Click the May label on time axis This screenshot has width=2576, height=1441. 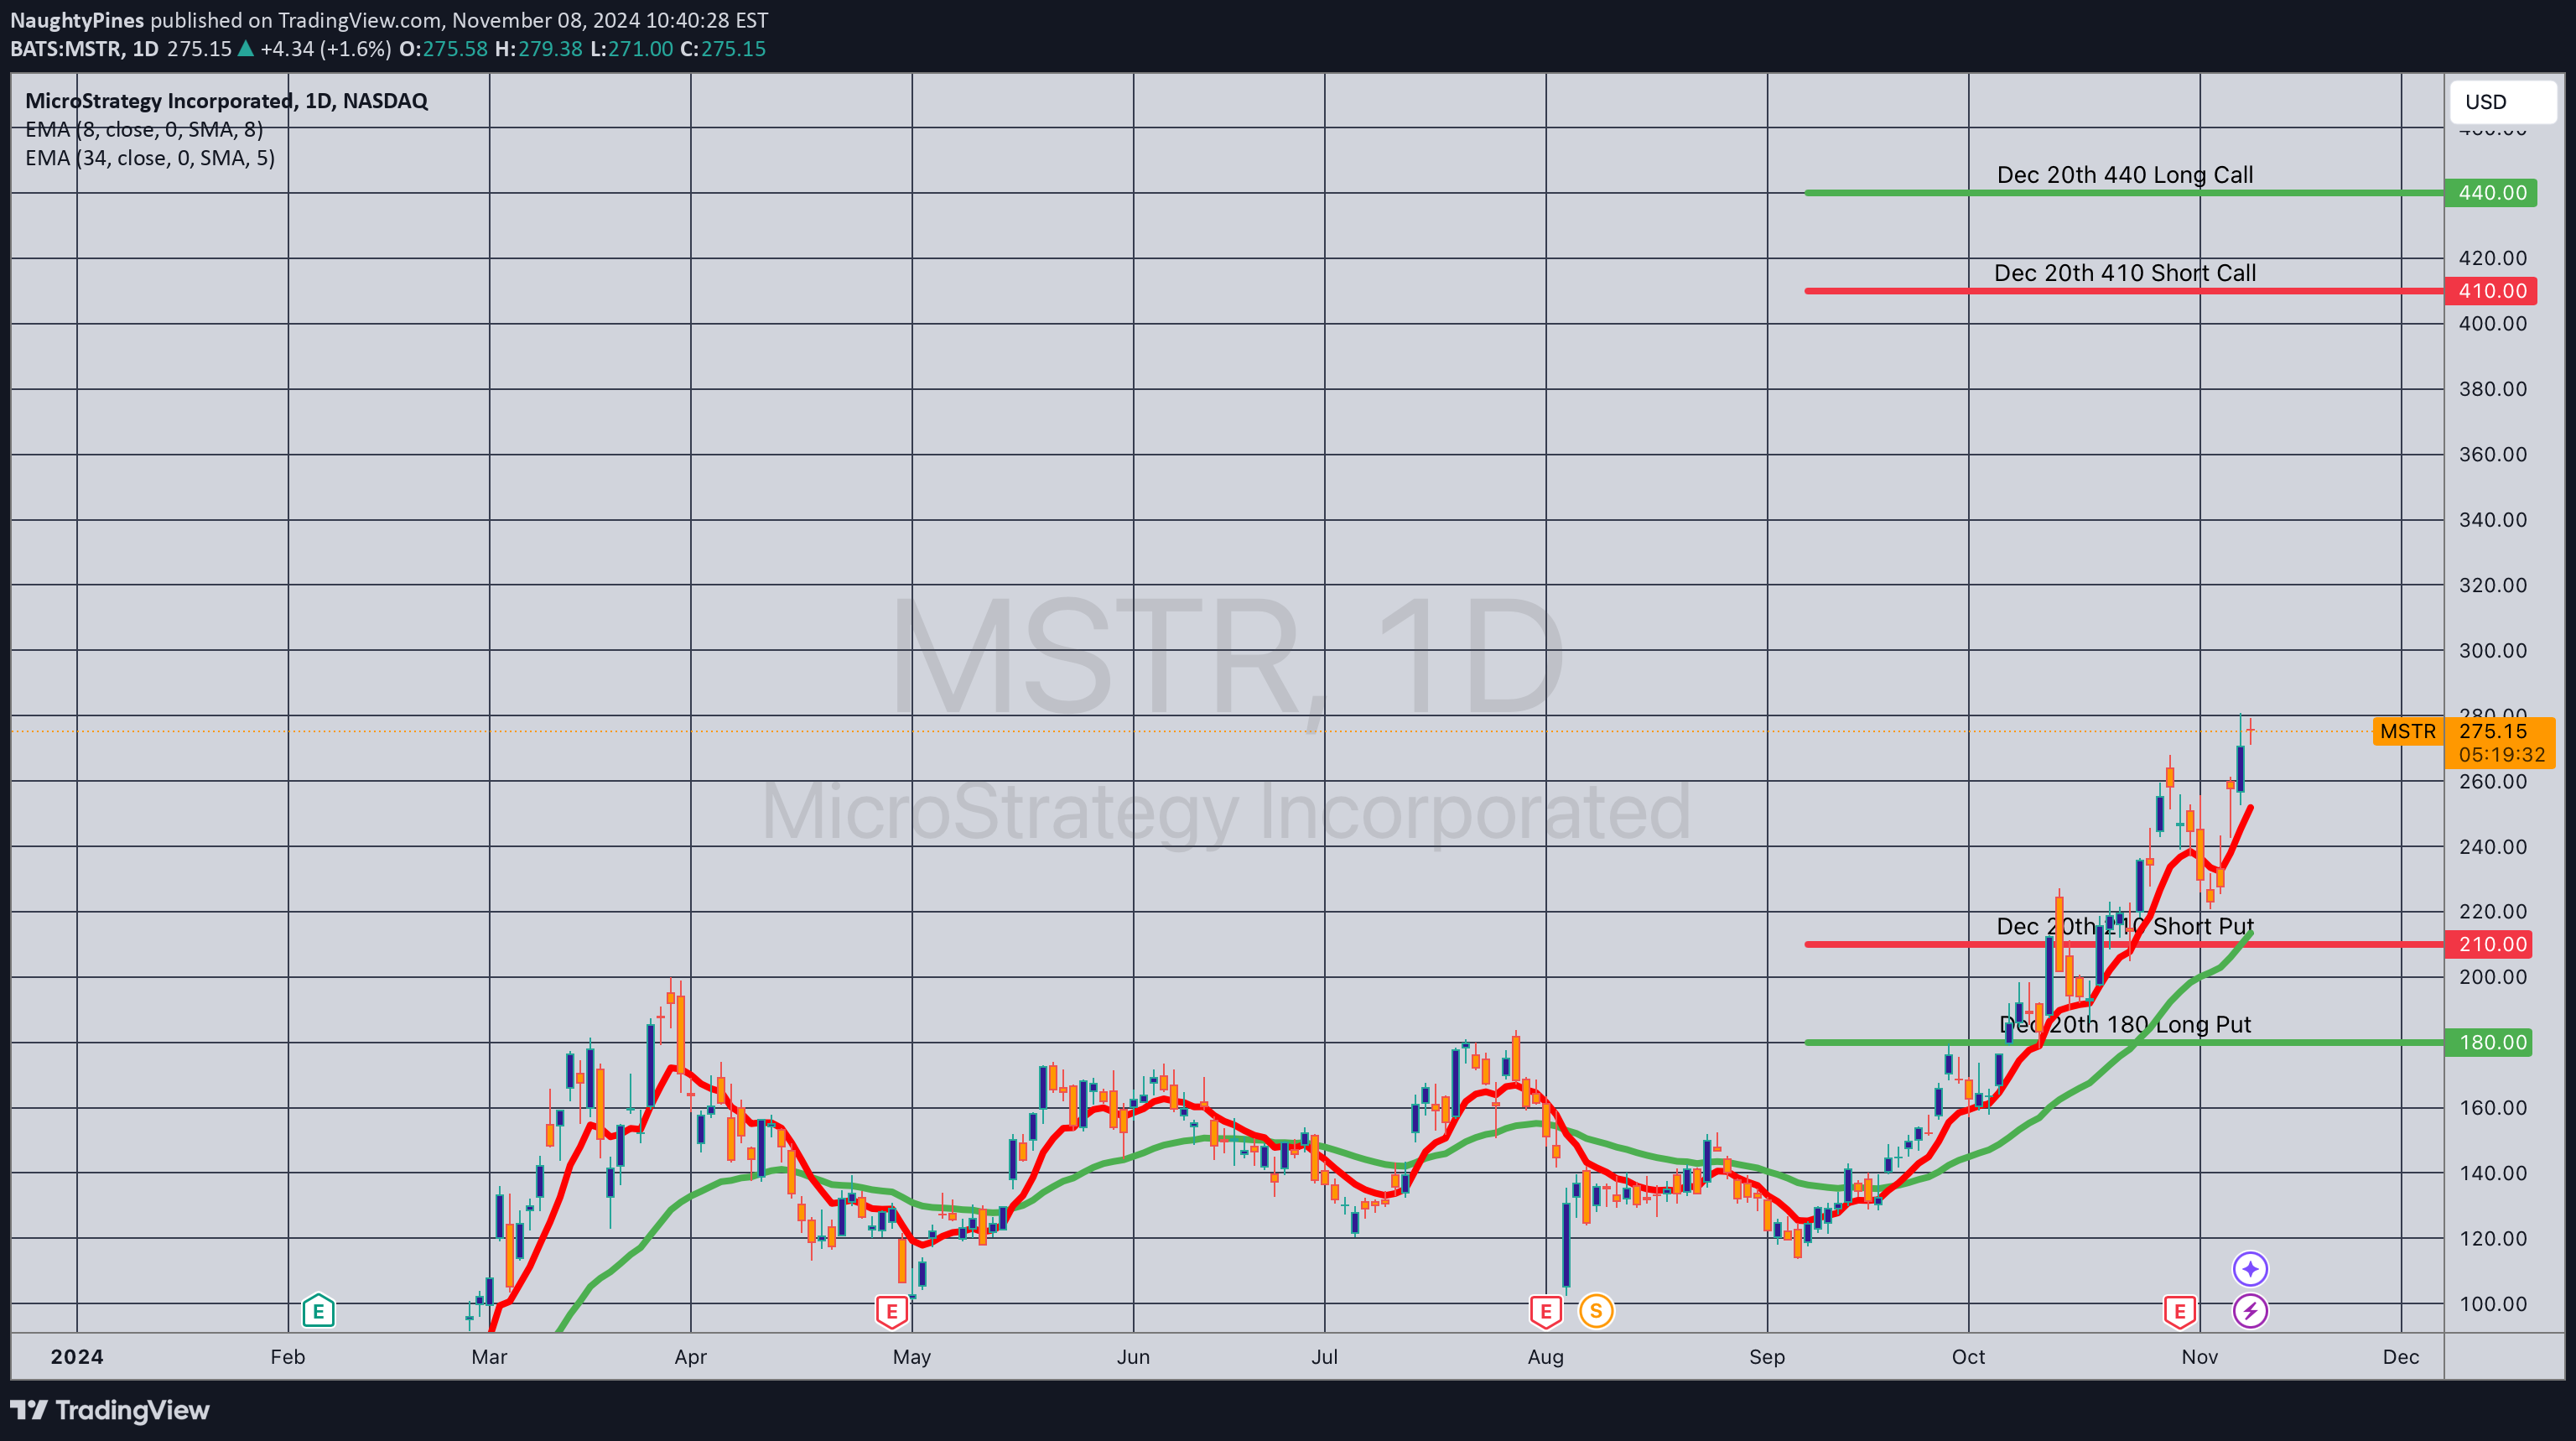912,1357
